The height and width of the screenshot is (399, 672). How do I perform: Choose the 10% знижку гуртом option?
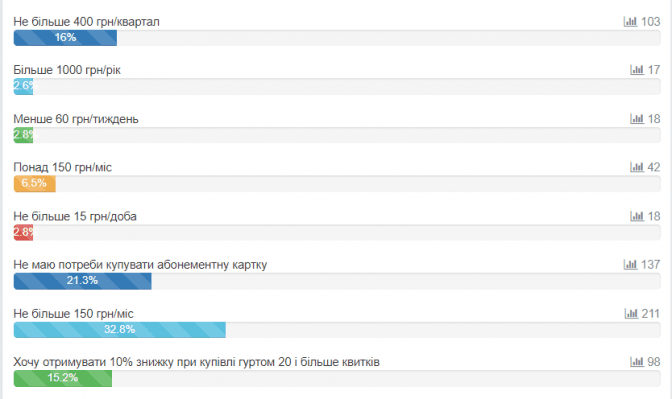[x=196, y=362]
